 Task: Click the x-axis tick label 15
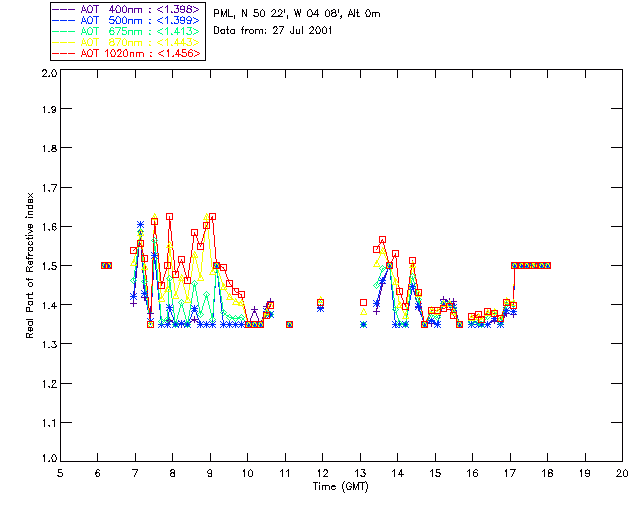(435, 473)
